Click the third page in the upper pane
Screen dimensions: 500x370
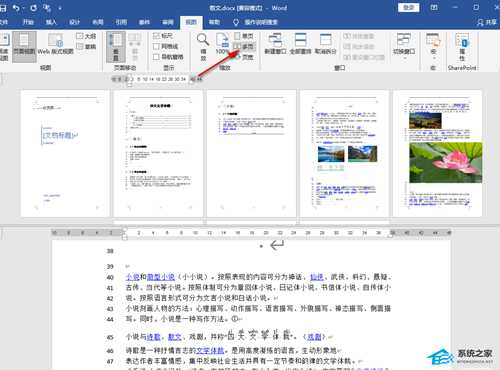251,153
